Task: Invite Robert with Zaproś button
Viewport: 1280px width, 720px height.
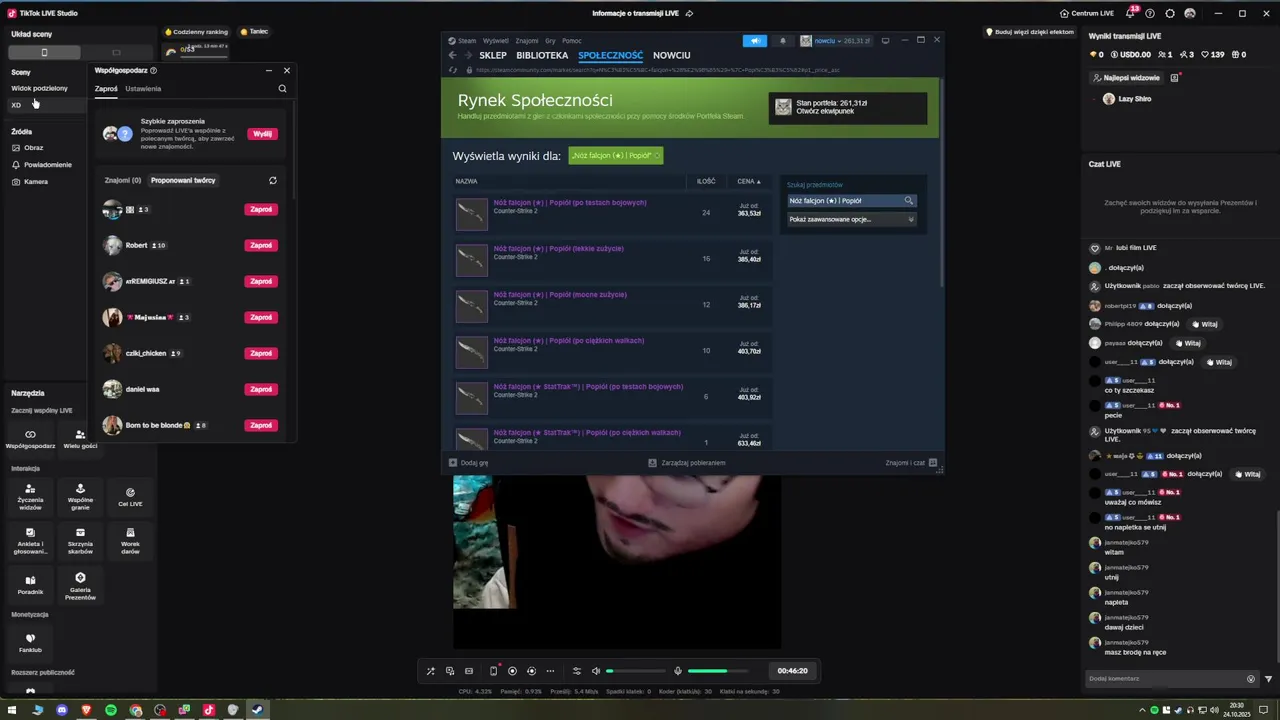Action: (261, 246)
